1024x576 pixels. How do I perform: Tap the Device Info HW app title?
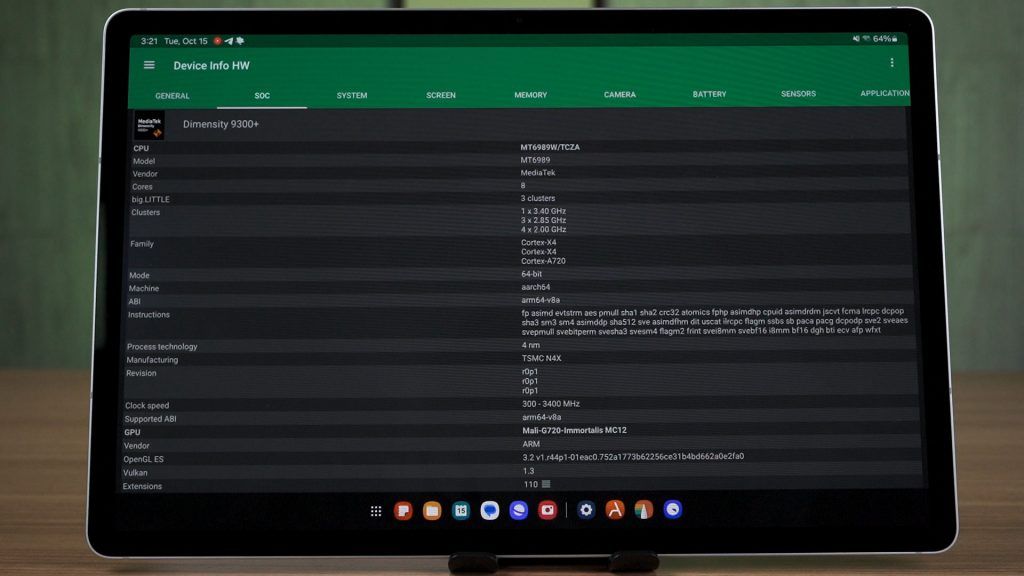[x=212, y=65]
